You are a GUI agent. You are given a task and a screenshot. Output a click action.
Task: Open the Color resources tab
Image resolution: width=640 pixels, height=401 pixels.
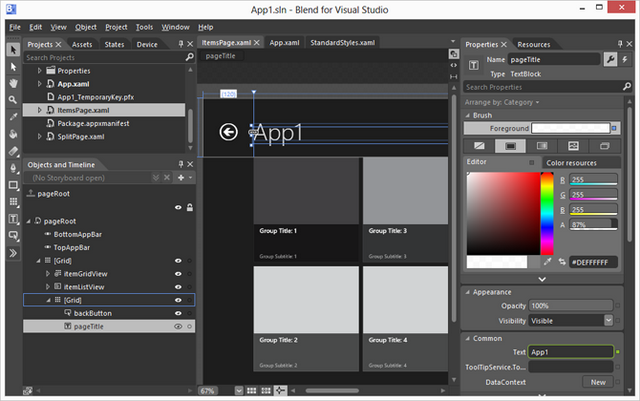coord(571,163)
